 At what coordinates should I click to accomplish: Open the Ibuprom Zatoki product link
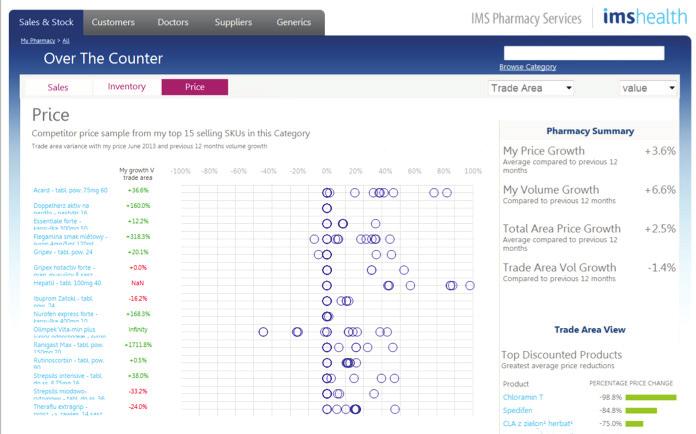tap(63, 302)
